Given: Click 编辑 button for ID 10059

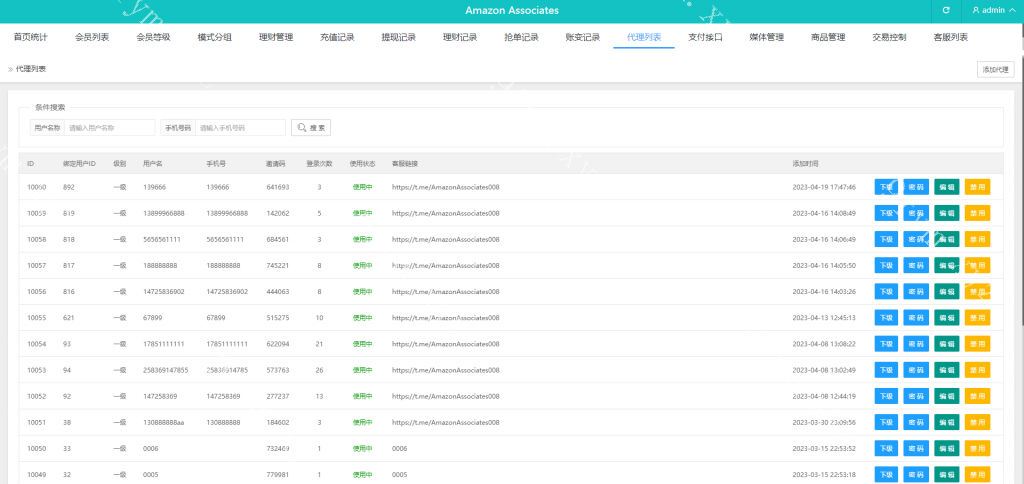Looking at the screenshot, I should pyautogui.click(x=947, y=213).
